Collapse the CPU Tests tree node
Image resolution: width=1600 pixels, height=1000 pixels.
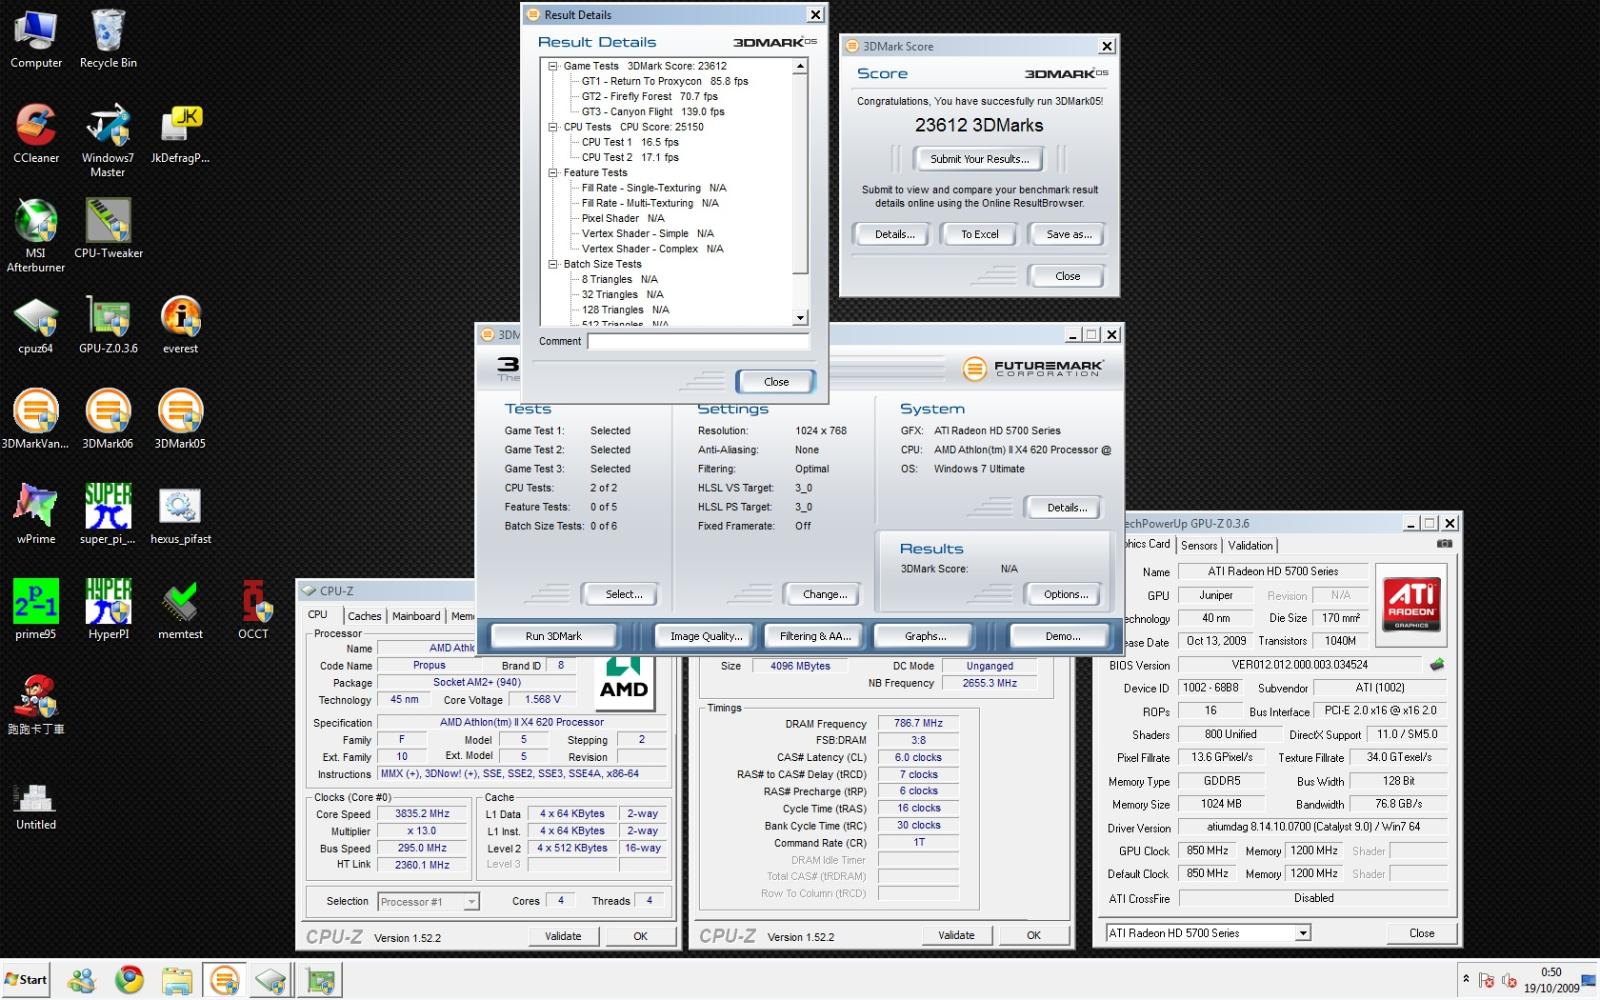click(x=552, y=127)
